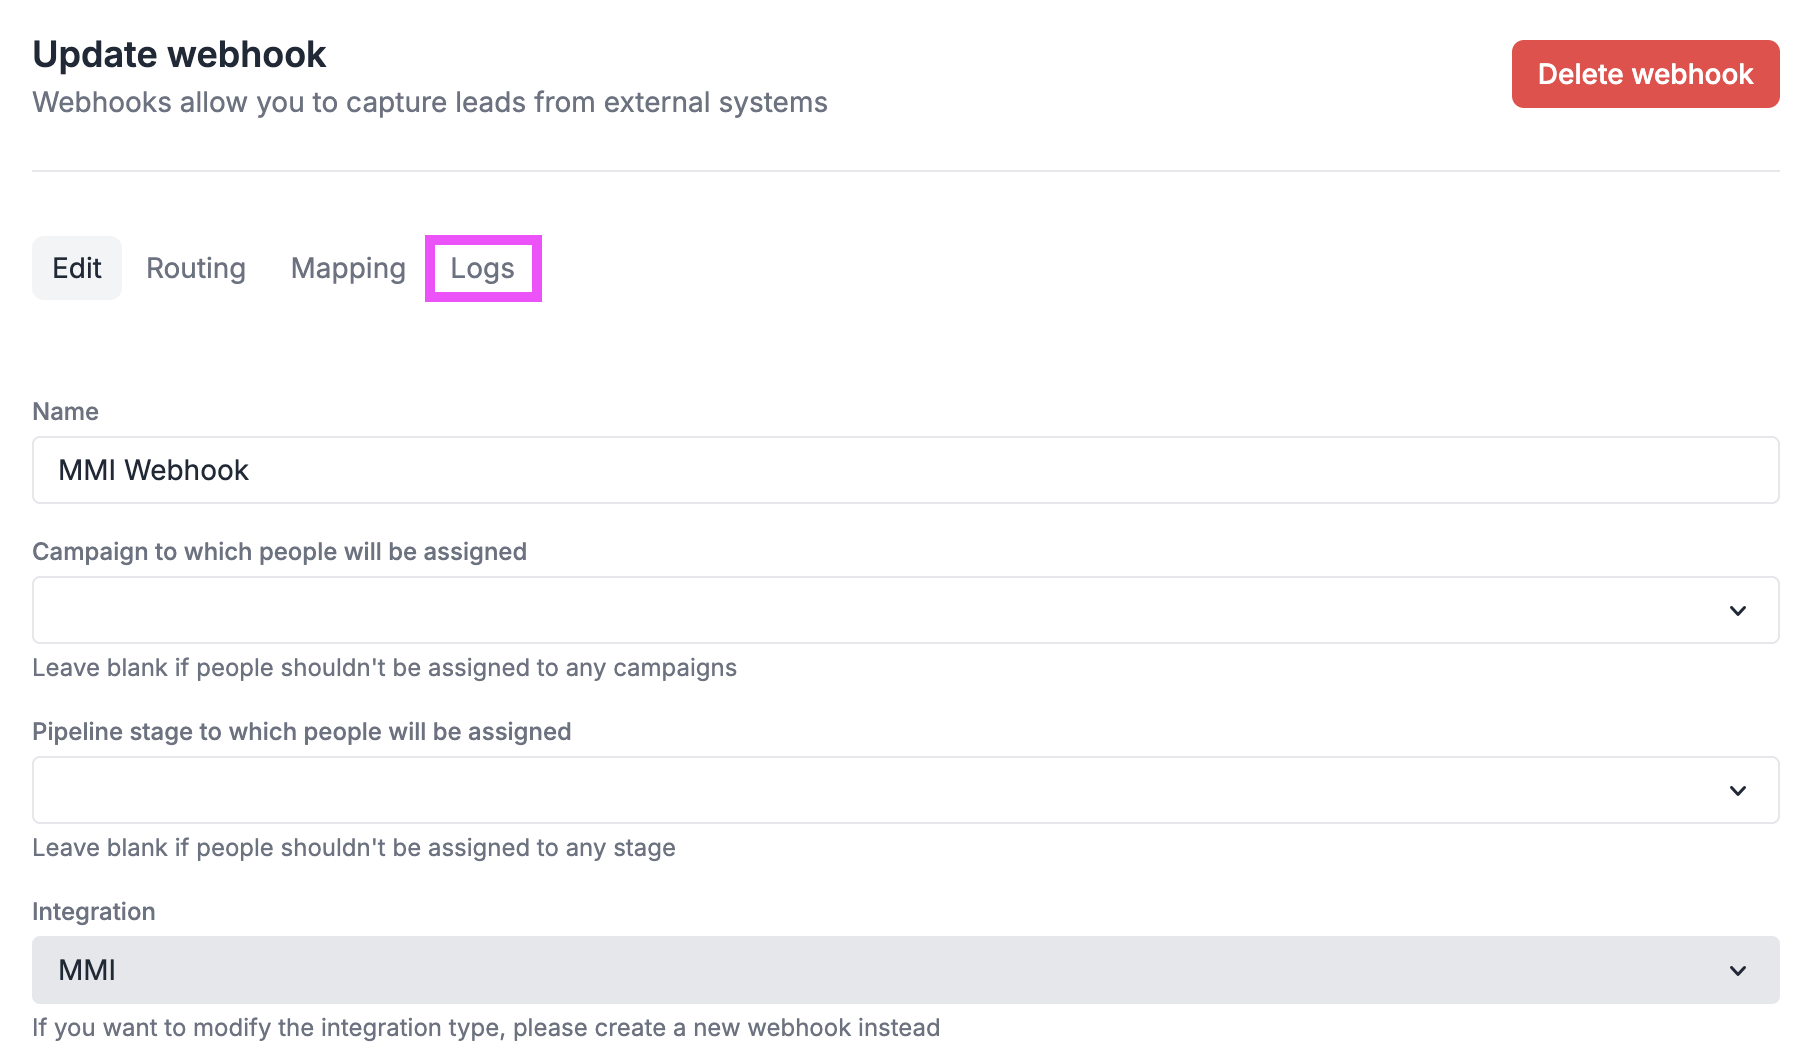Click the Delete webhook button

click(x=1645, y=73)
